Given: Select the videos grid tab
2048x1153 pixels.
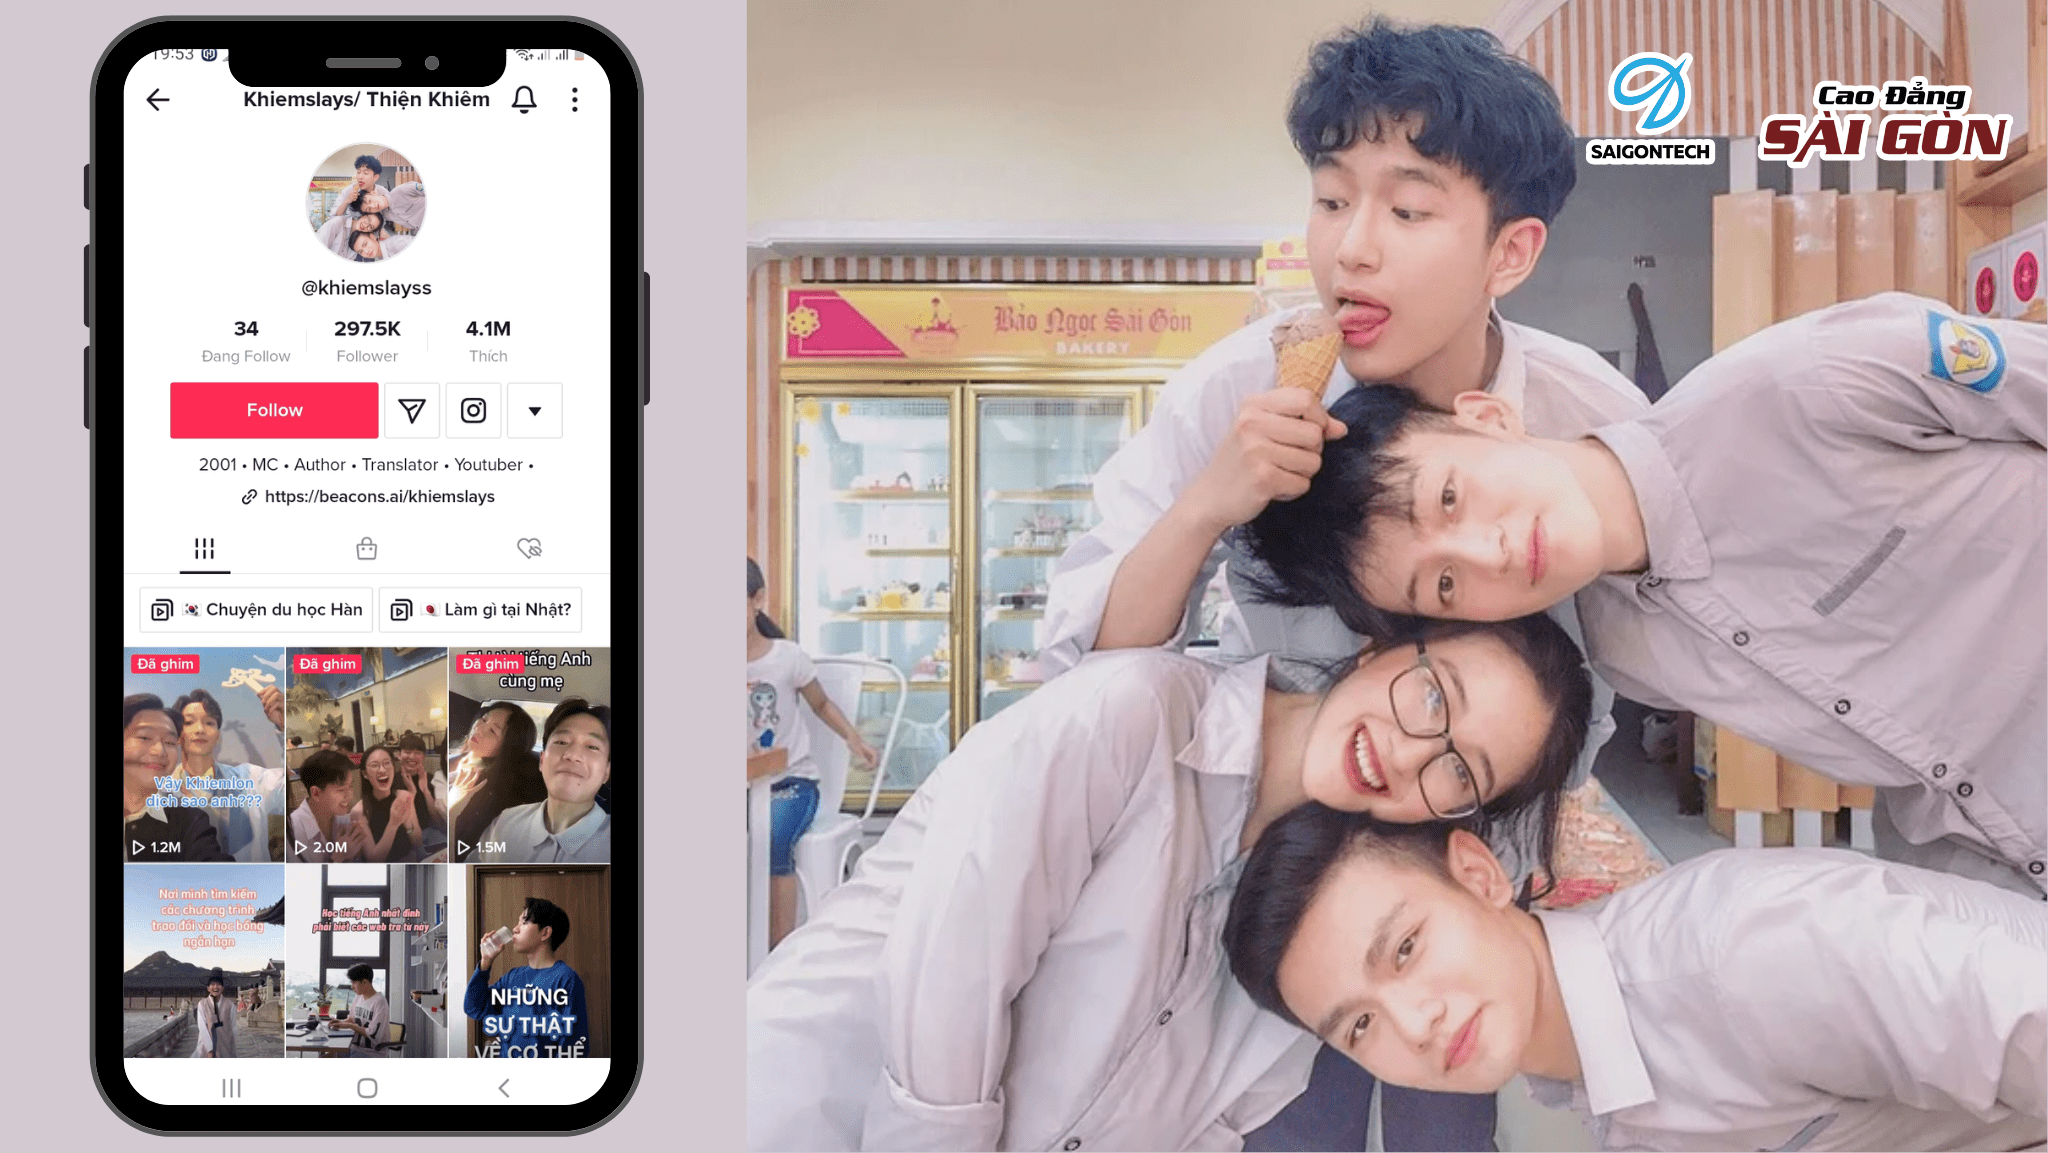Looking at the screenshot, I should 204,548.
